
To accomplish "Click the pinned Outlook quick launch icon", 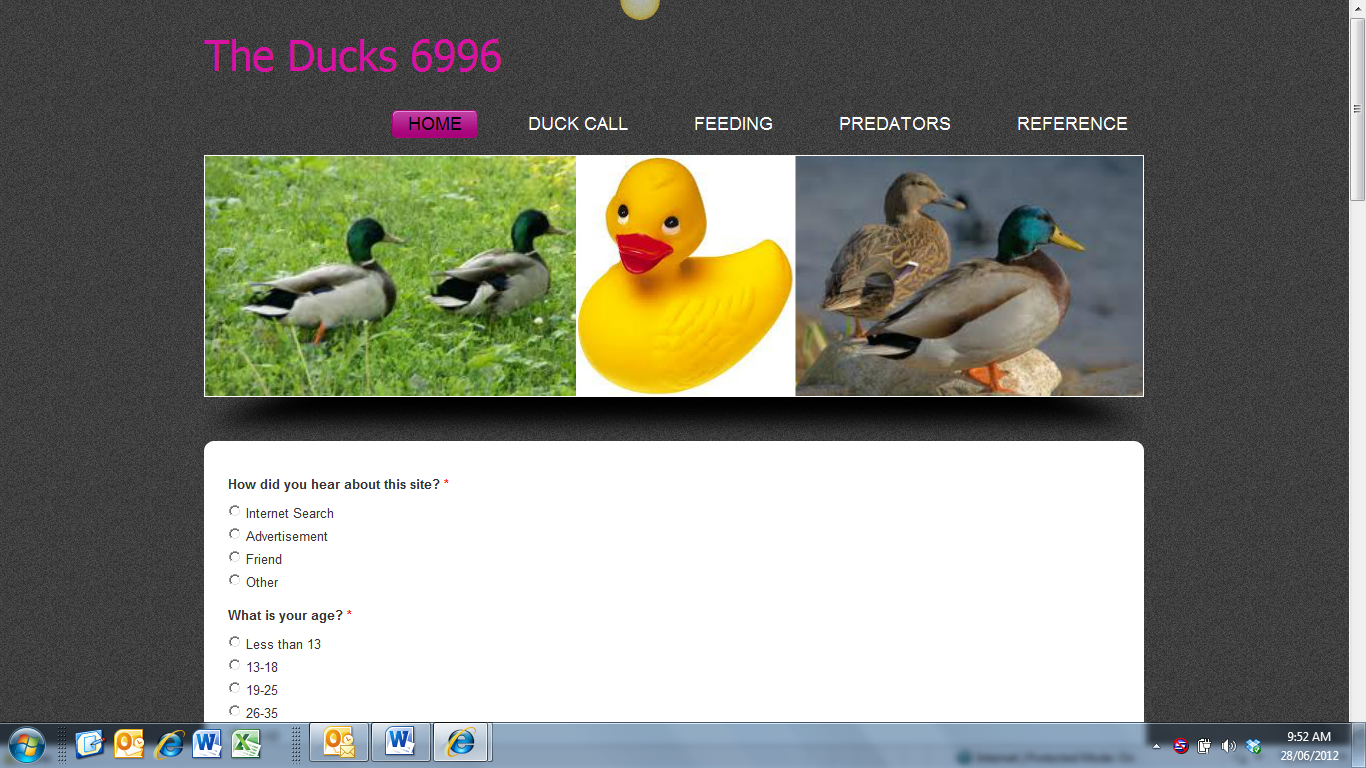I will point(129,744).
